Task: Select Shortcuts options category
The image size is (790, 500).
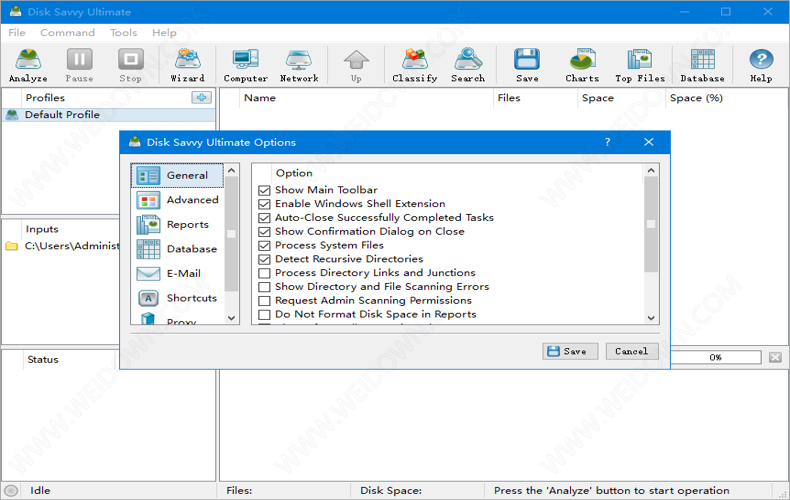Action: coord(177,298)
